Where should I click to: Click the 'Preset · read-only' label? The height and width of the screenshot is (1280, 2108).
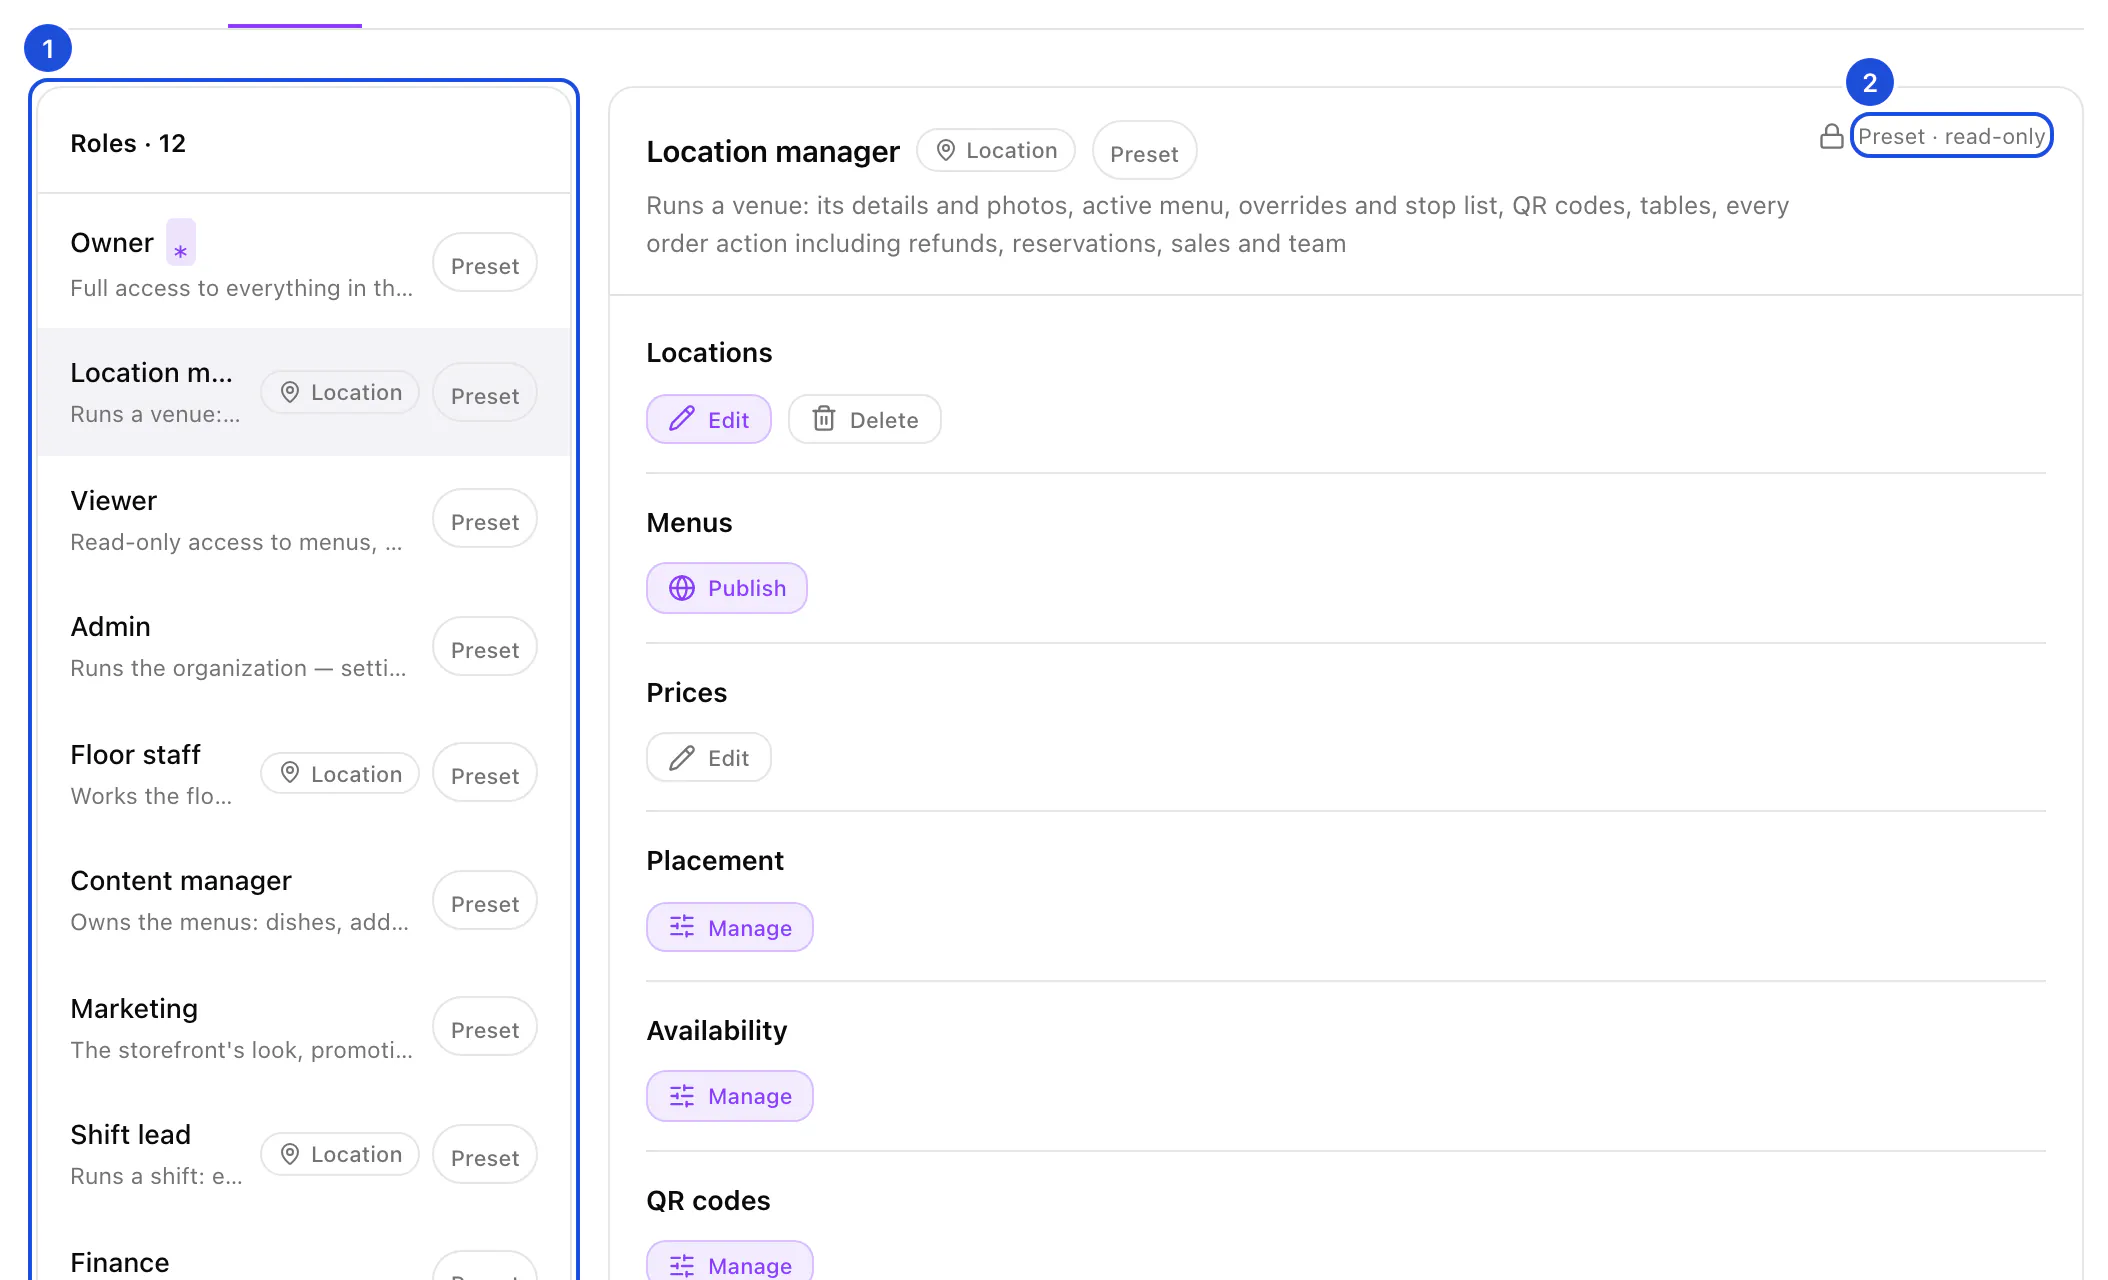(1951, 136)
